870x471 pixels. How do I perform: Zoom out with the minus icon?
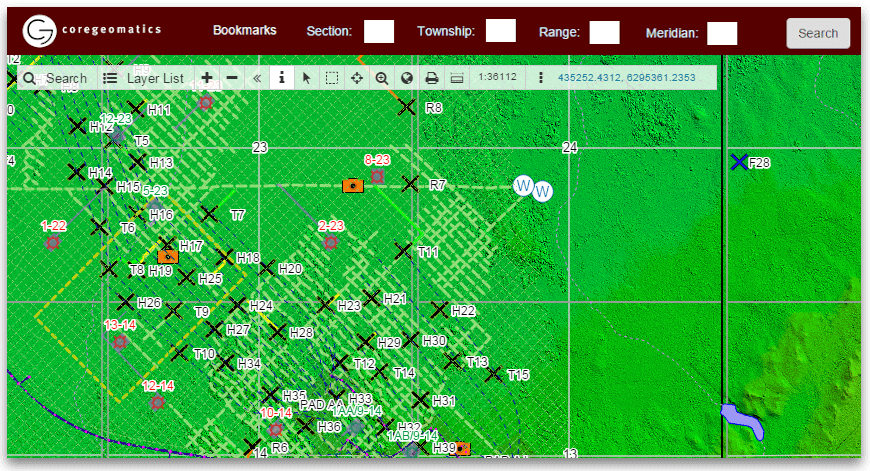(x=232, y=78)
